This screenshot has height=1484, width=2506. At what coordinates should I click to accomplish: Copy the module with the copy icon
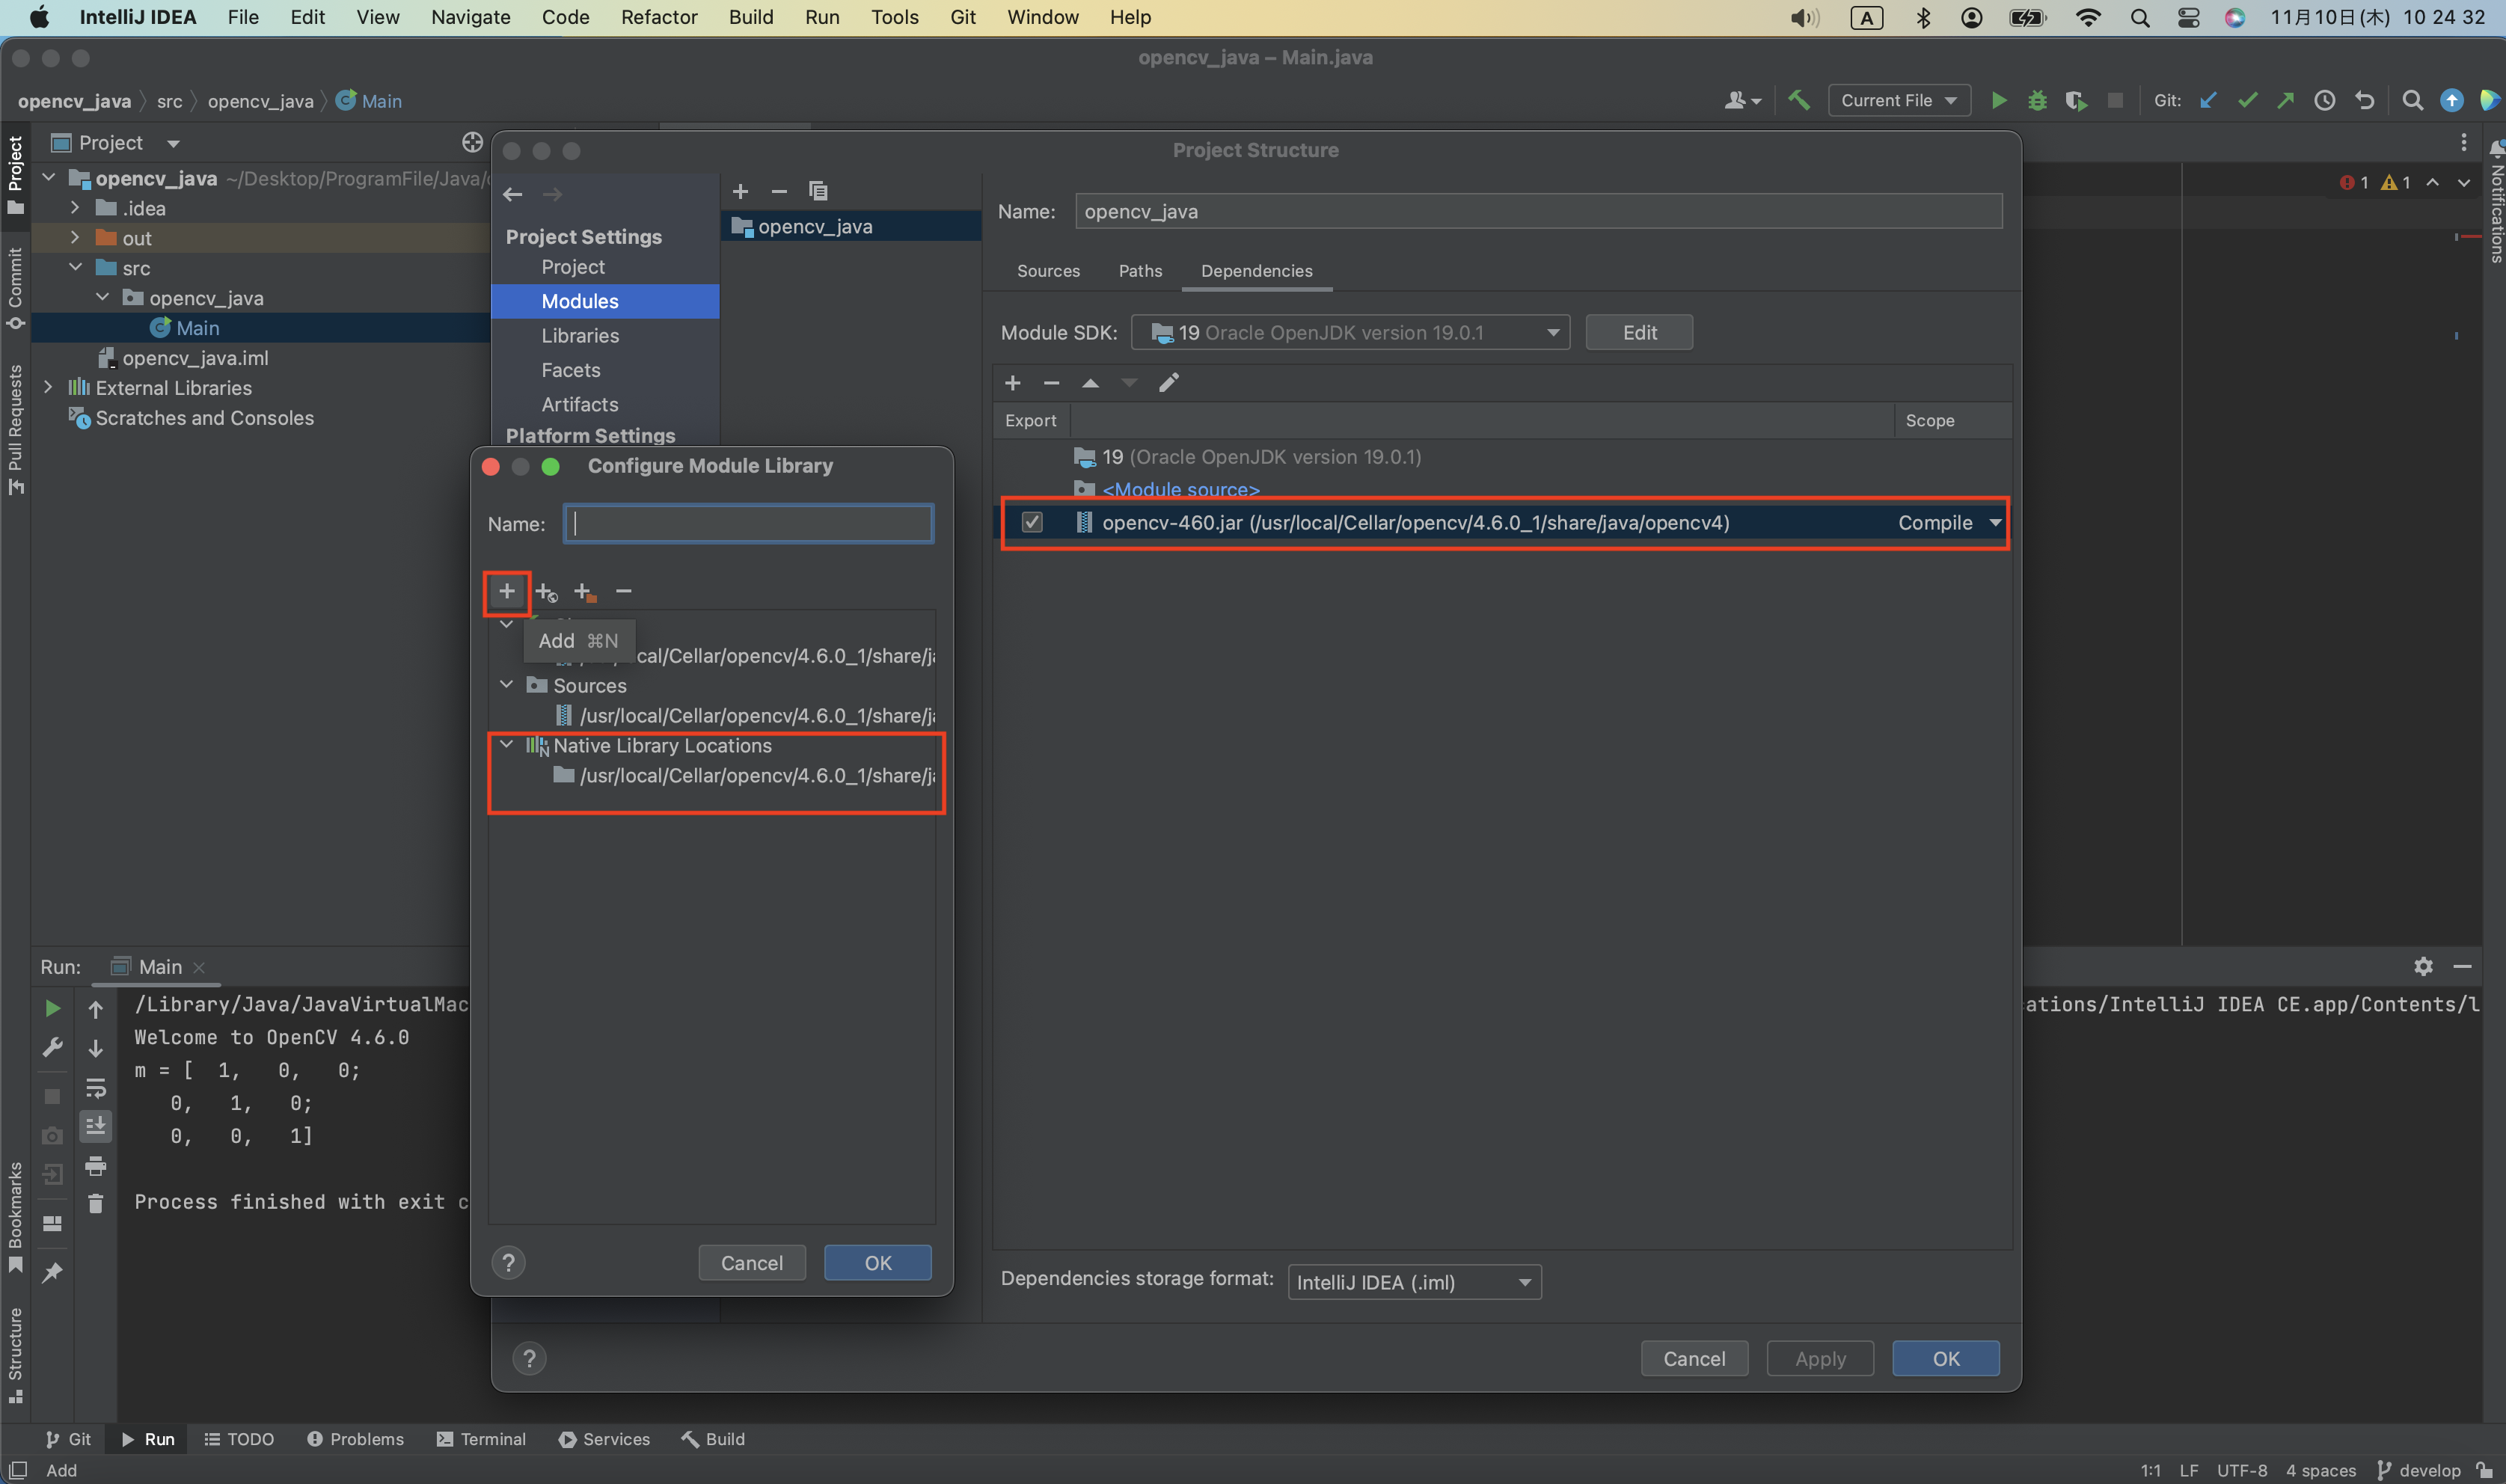(818, 191)
